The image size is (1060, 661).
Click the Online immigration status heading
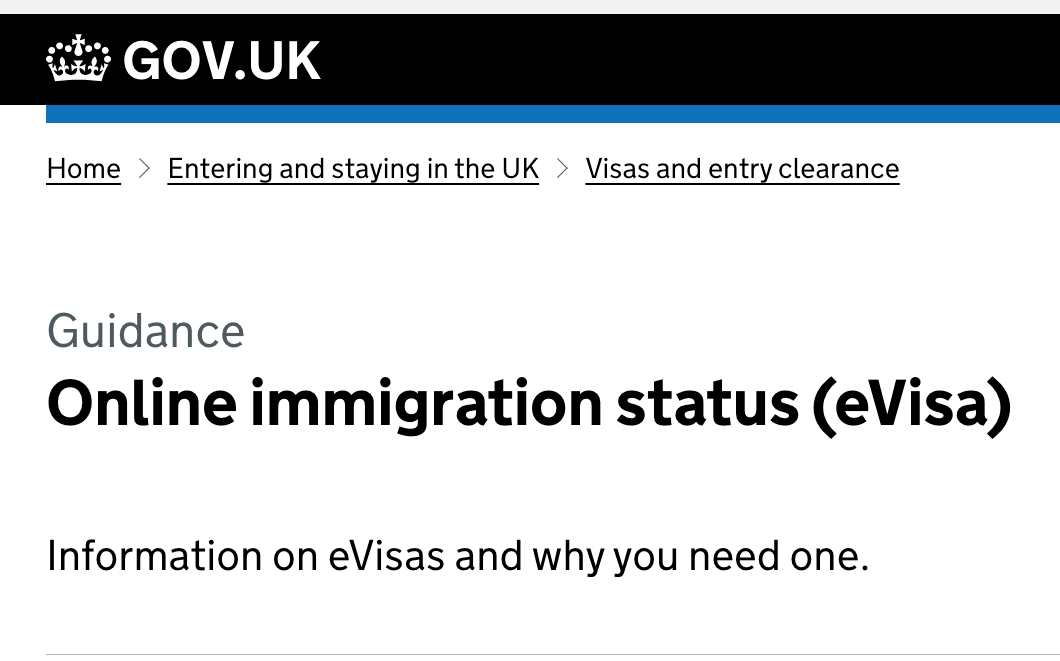[x=529, y=404]
